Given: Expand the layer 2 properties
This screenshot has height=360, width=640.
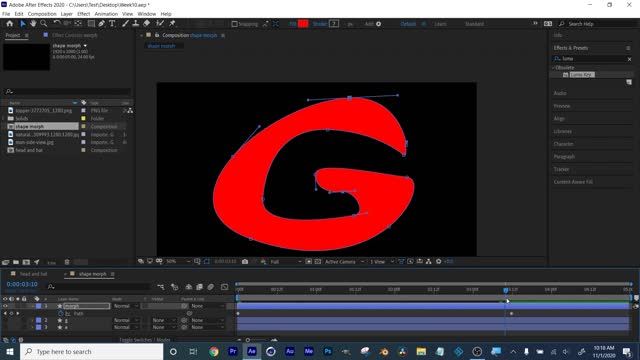Looking at the screenshot, I should [32, 320].
